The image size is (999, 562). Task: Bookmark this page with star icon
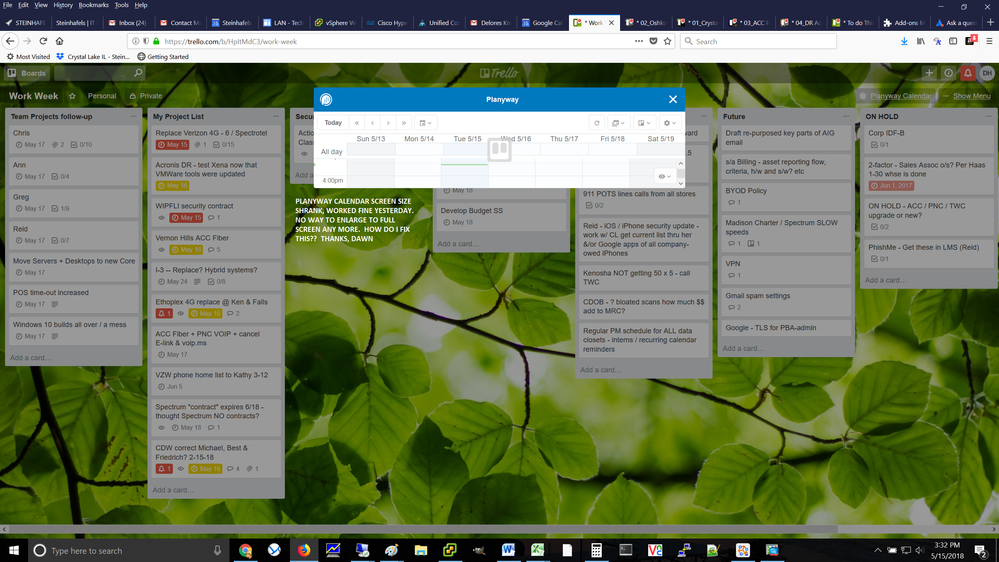[x=668, y=41]
